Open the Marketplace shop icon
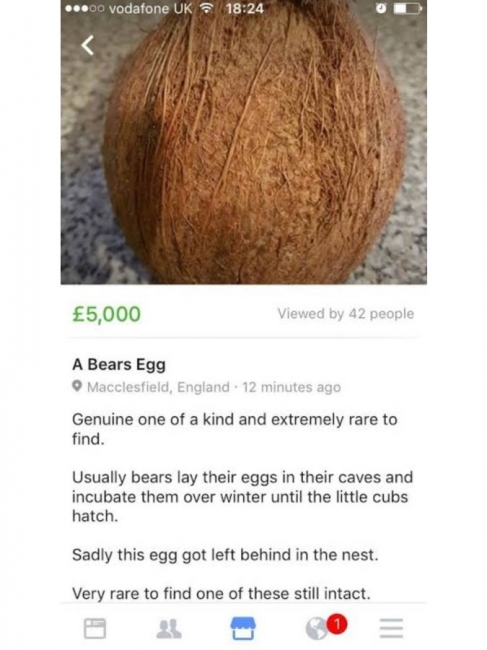This screenshot has height=650, width=487. [243, 628]
